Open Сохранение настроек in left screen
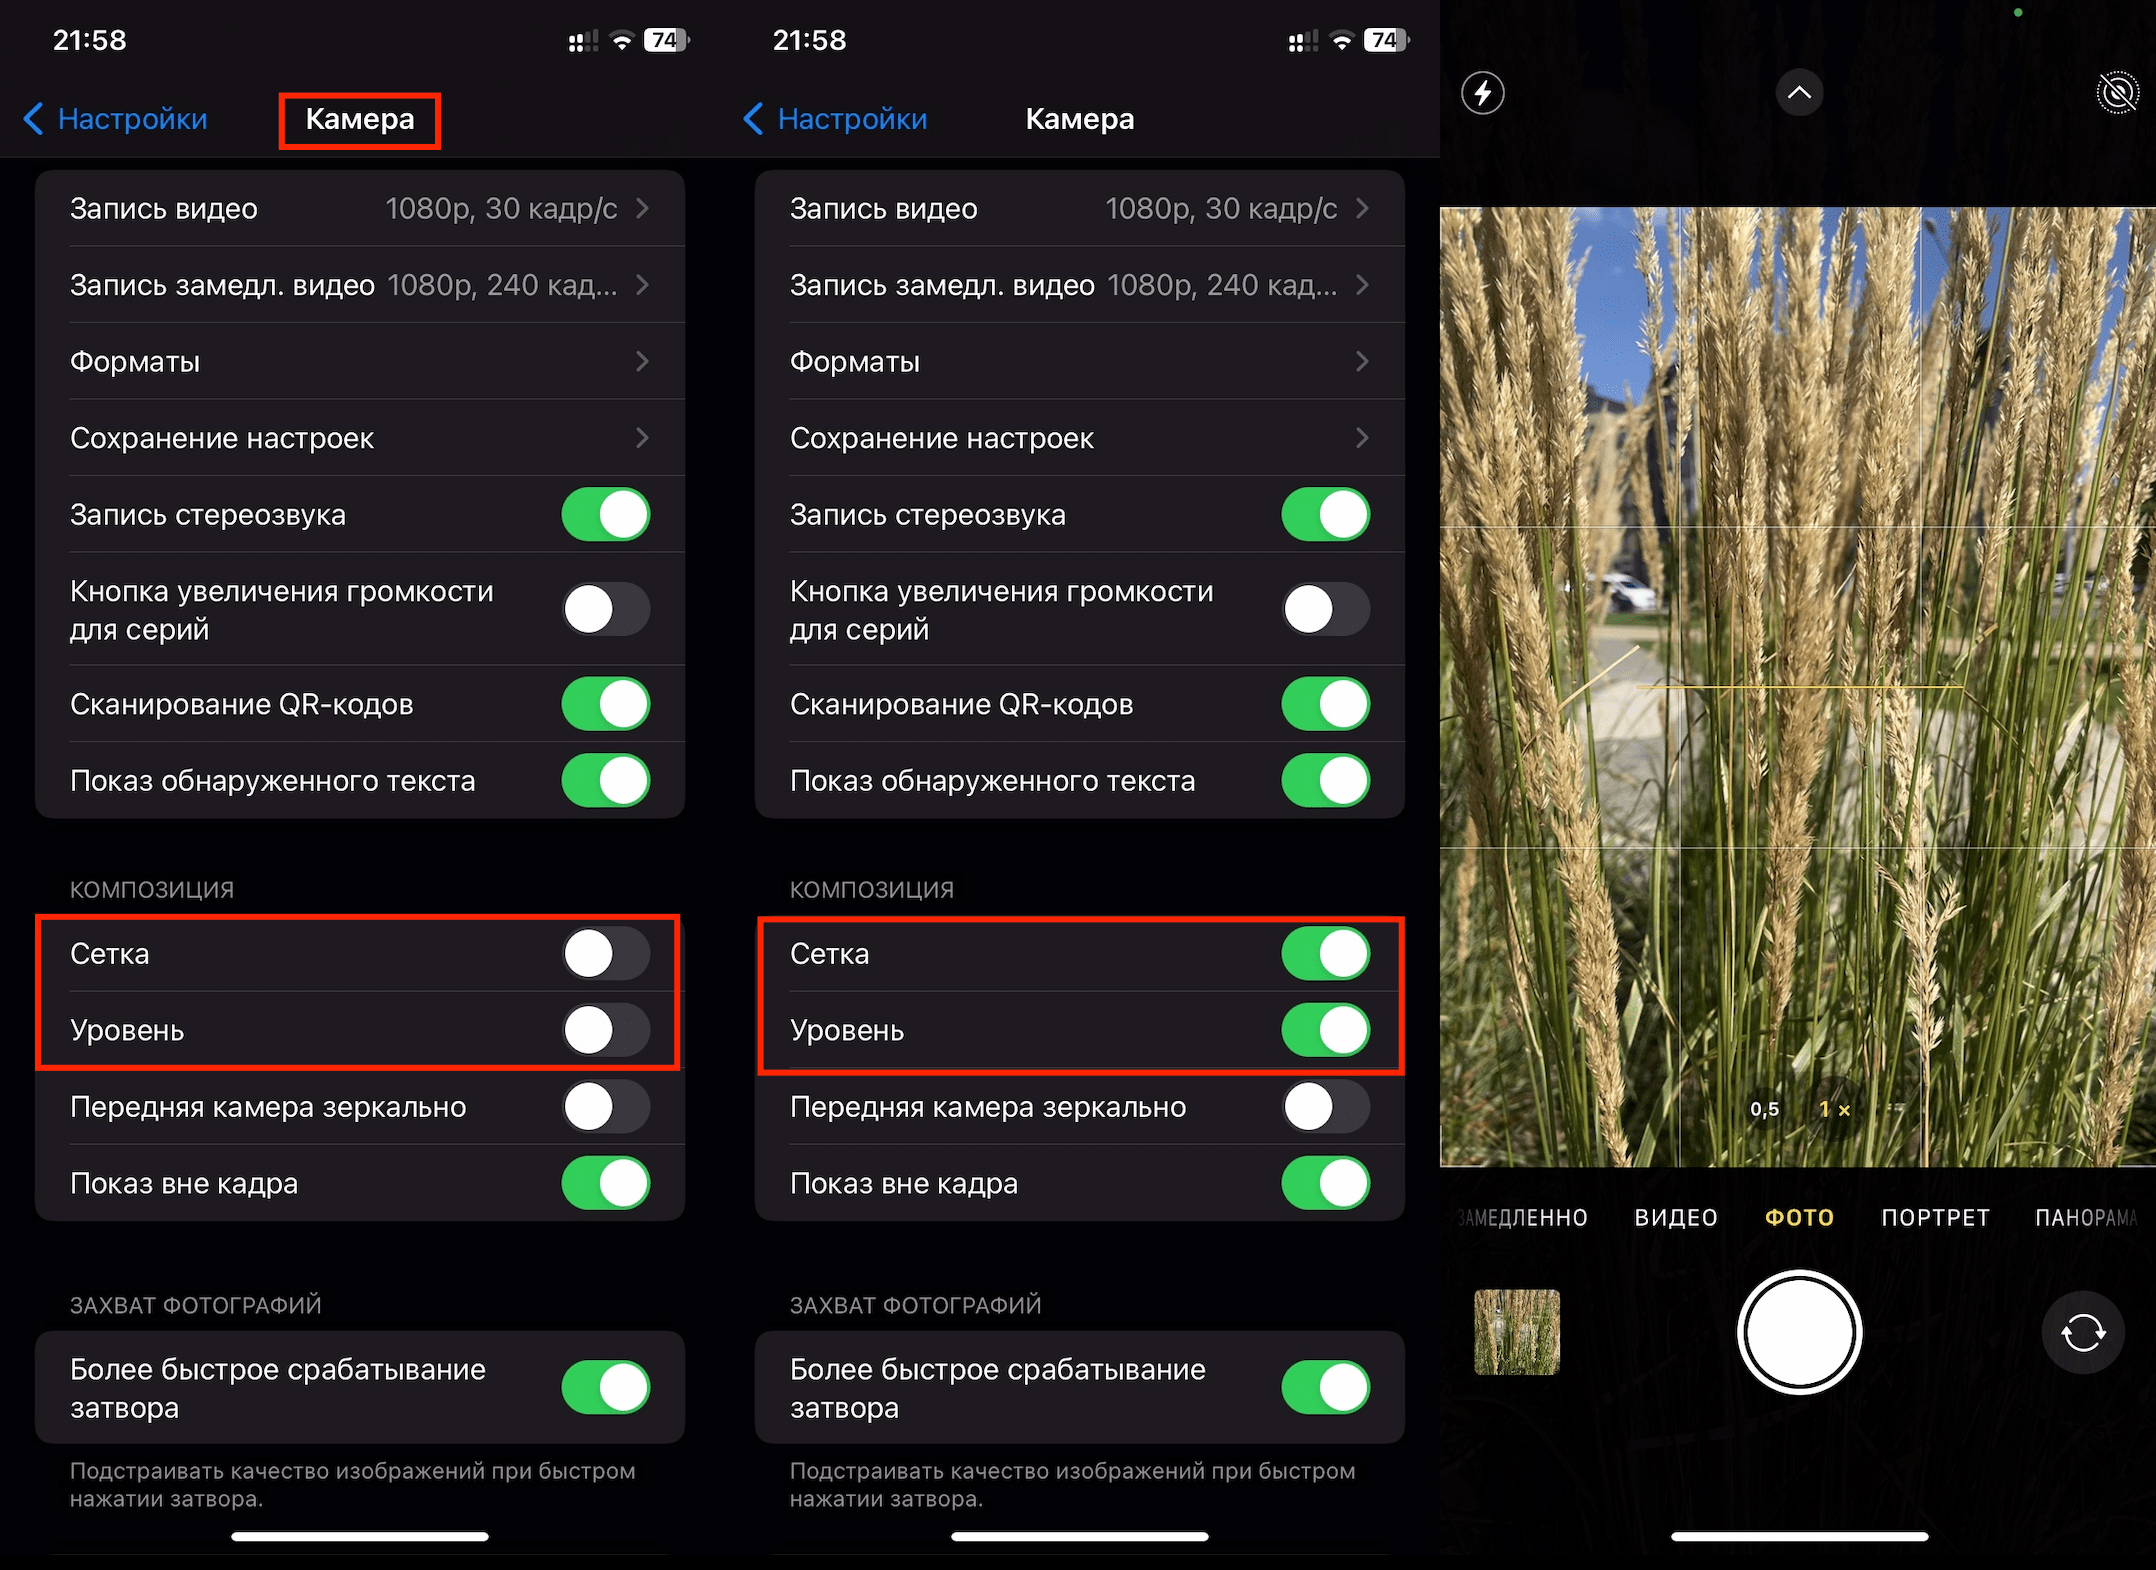The height and width of the screenshot is (1570, 2156). click(360, 438)
